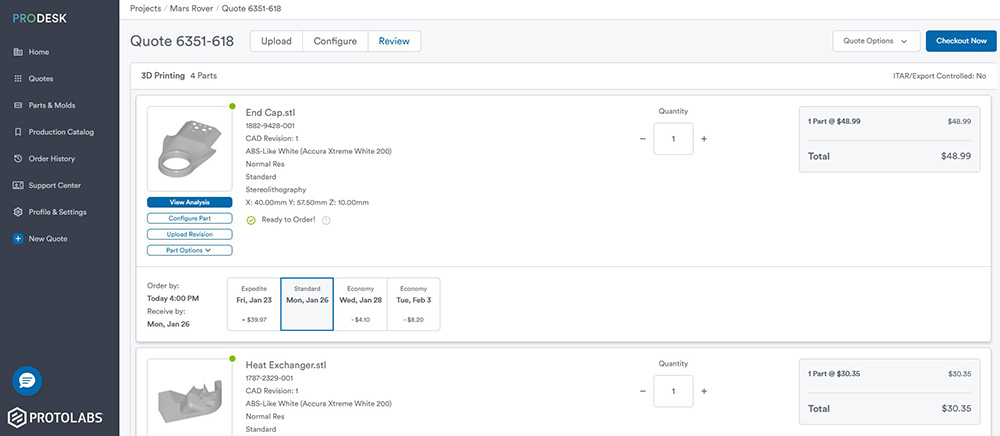The width and height of the screenshot is (1000, 436).
Task: Start a New Quote with plus icon
Action: pos(18,239)
